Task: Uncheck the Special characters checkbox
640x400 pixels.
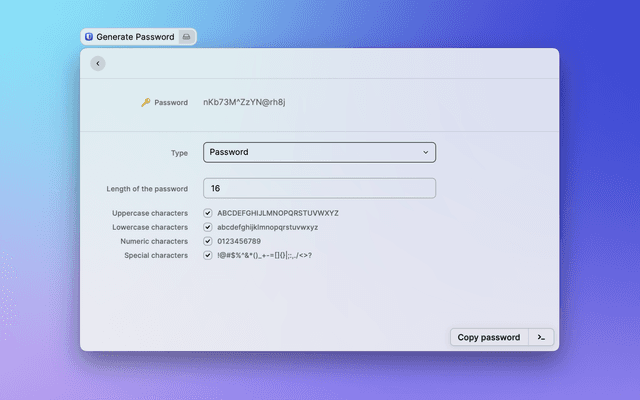Action: [208, 255]
